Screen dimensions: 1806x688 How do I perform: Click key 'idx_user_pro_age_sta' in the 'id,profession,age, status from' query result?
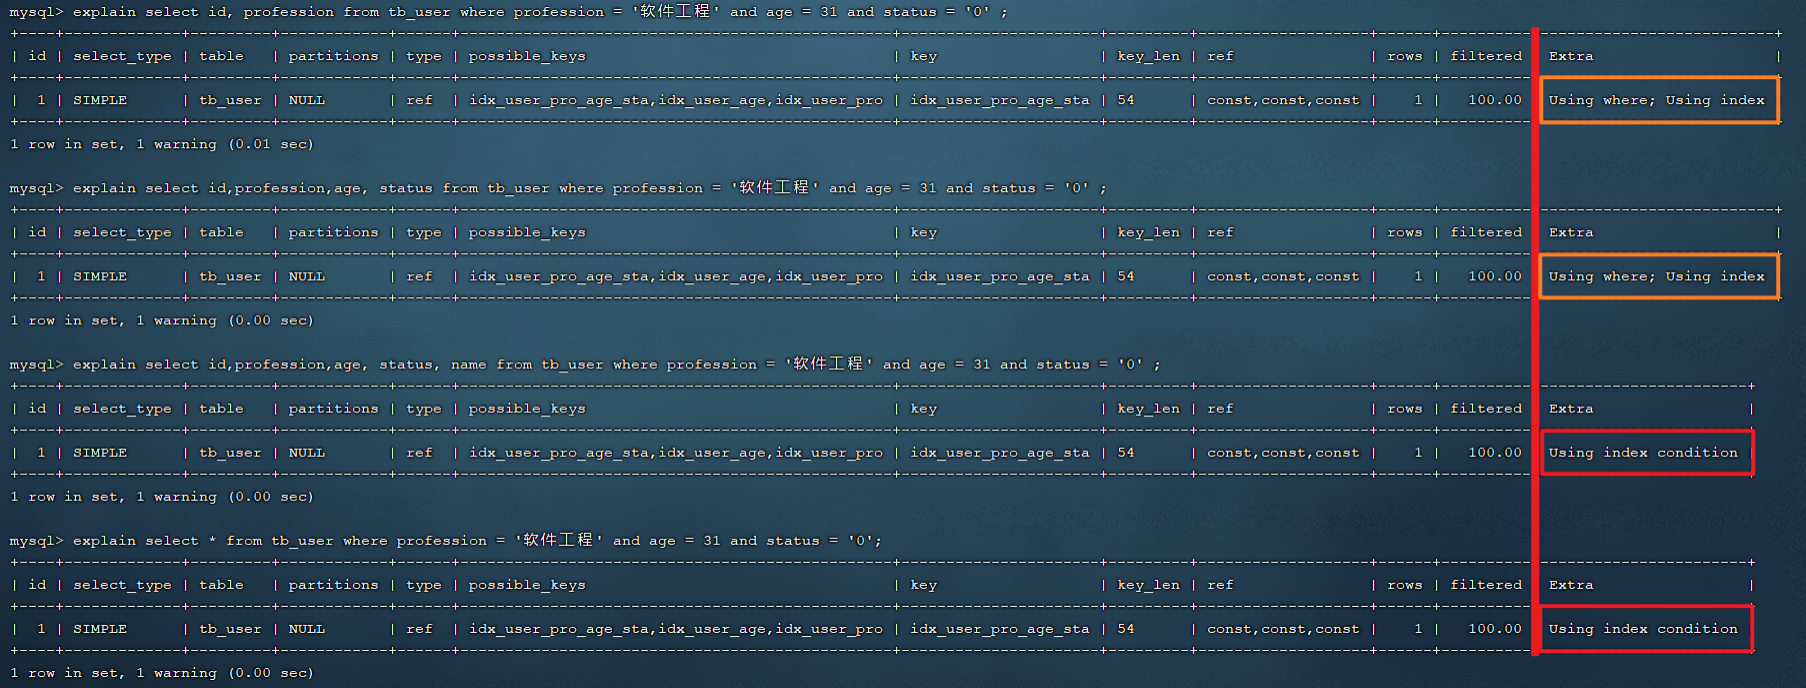1000,276
